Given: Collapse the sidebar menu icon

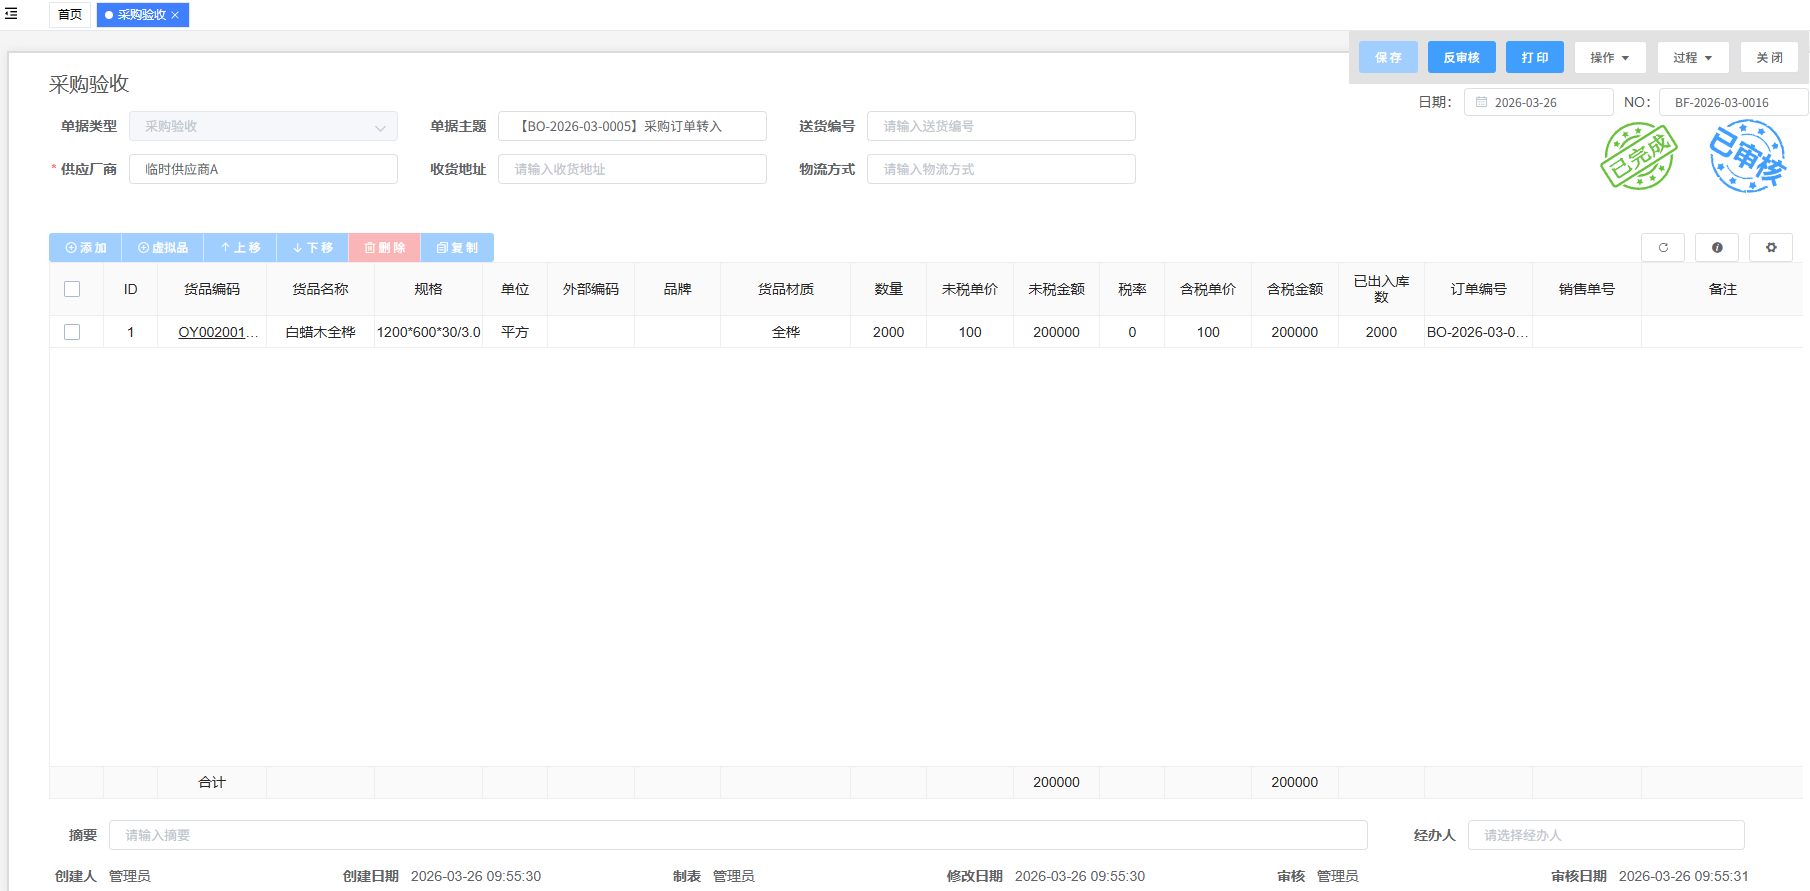Looking at the screenshot, I should coord(11,14).
